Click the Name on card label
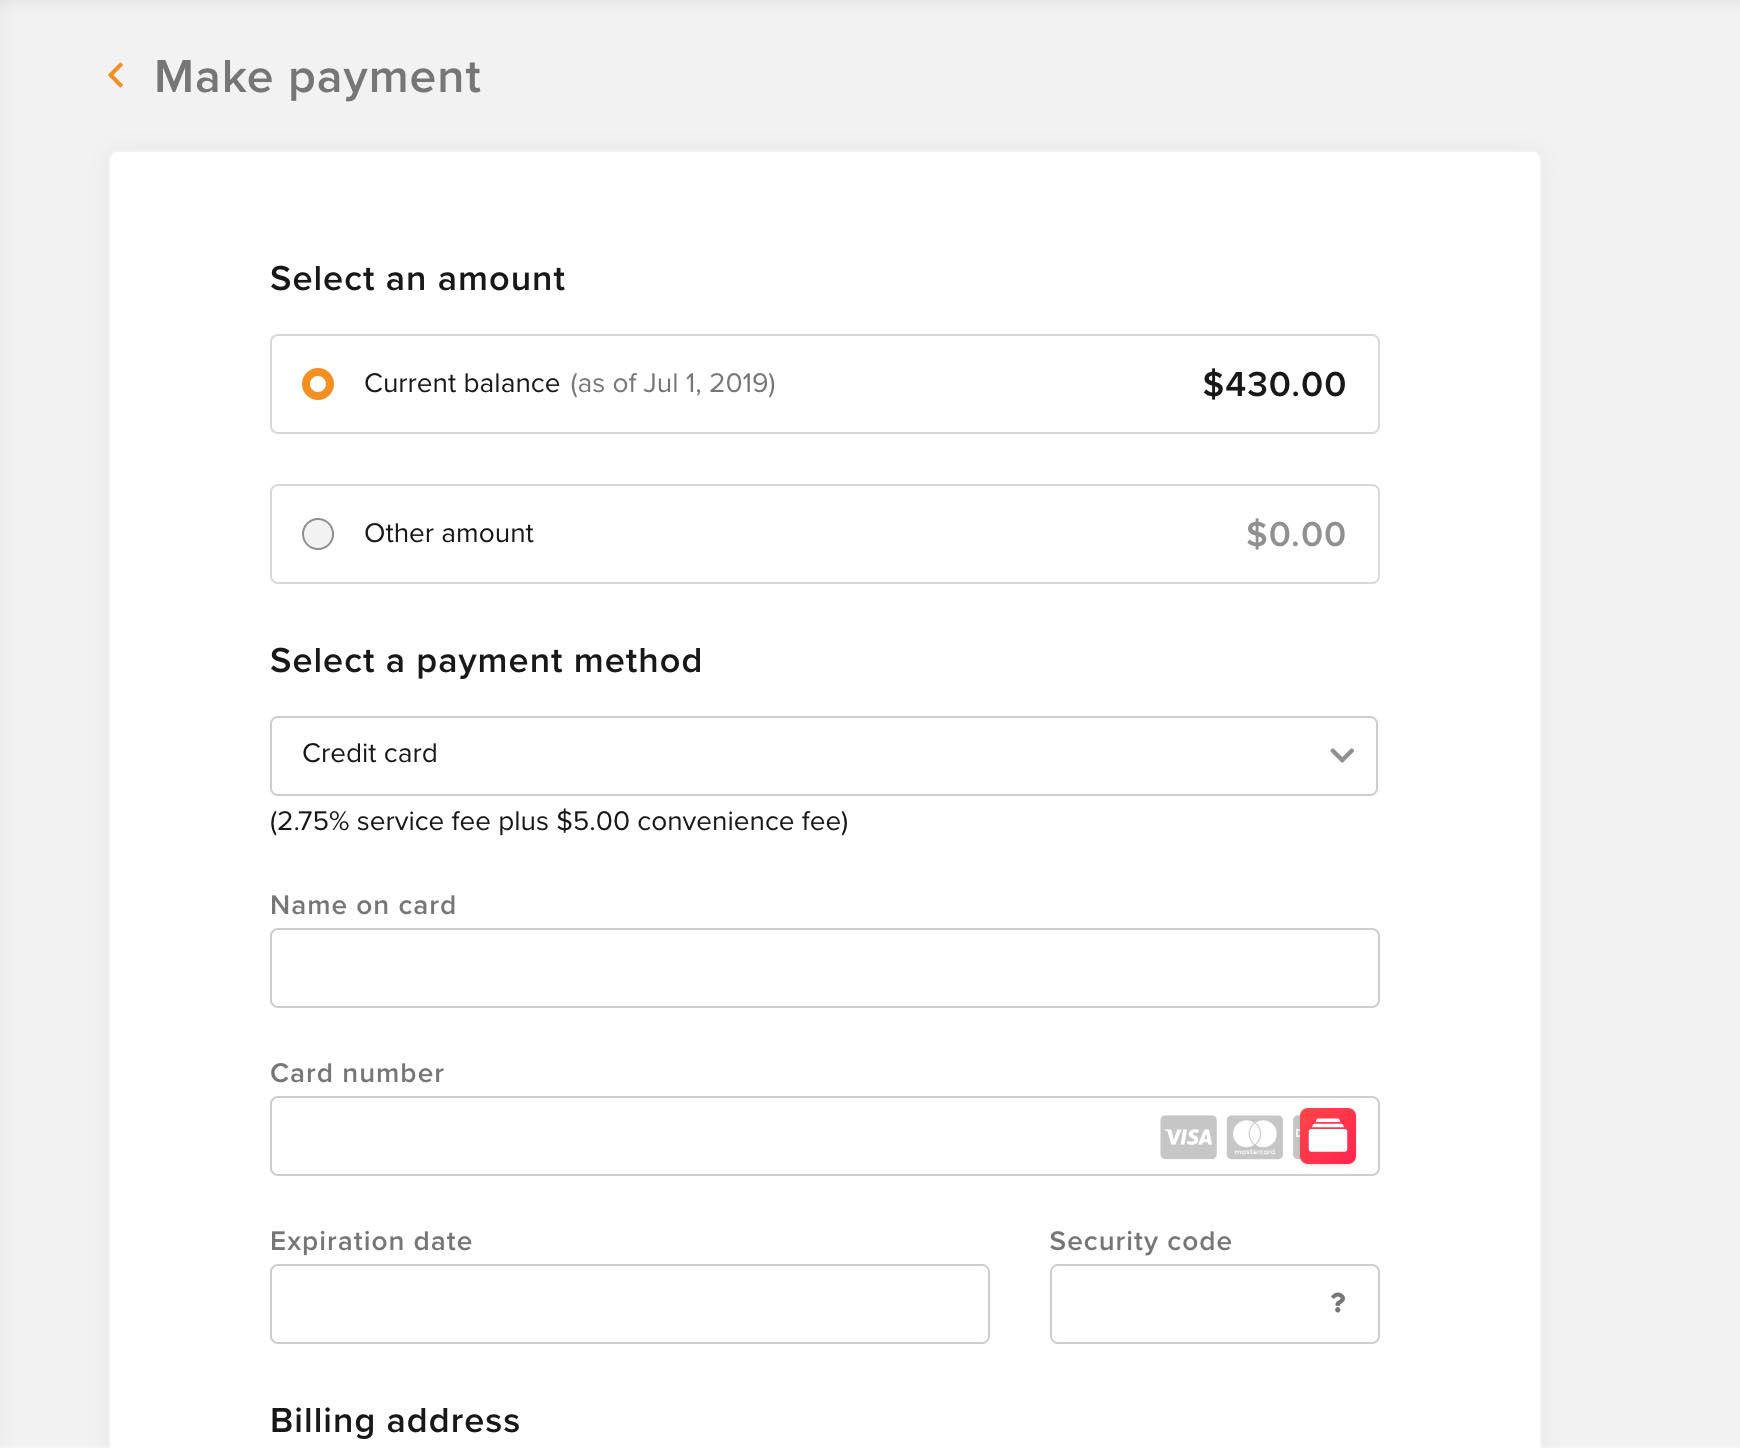The width and height of the screenshot is (1740, 1448). point(363,905)
